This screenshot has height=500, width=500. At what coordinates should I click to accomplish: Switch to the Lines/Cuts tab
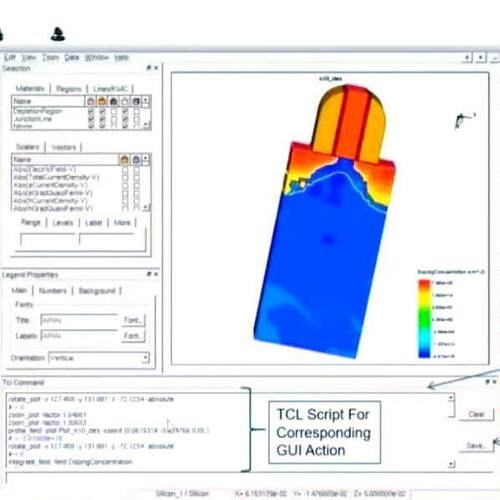tap(110, 89)
